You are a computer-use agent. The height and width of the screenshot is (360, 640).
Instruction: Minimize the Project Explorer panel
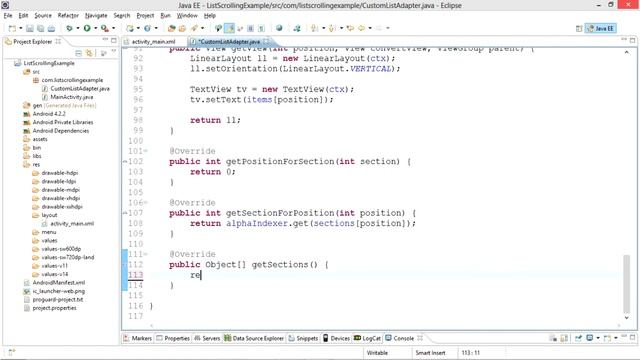(105, 40)
